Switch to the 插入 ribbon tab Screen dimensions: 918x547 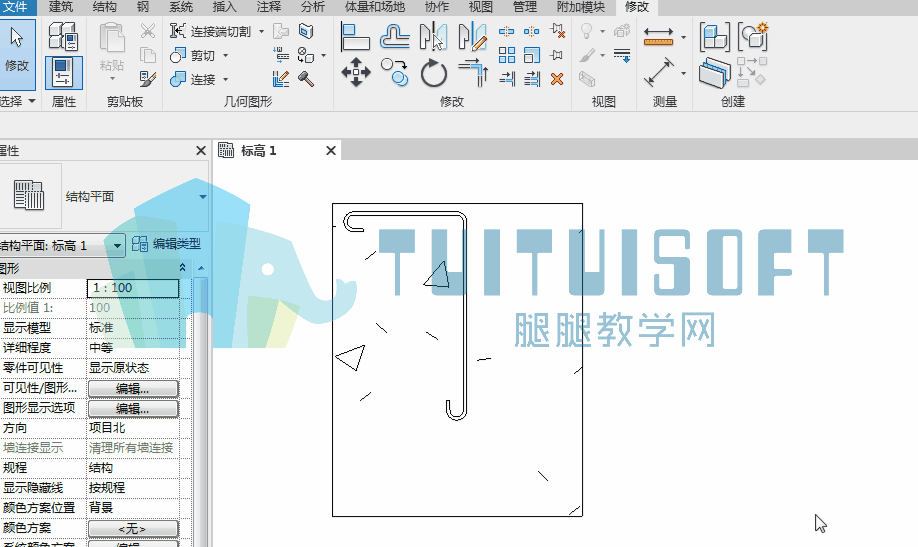[x=224, y=7]
